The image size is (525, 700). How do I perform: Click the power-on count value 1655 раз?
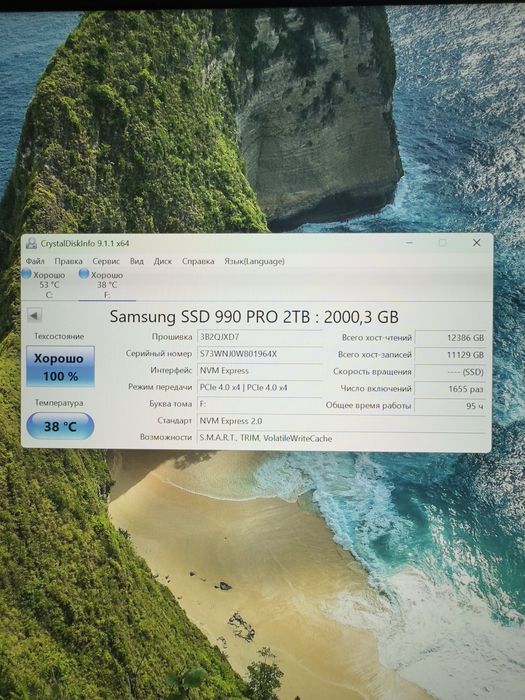451,389
